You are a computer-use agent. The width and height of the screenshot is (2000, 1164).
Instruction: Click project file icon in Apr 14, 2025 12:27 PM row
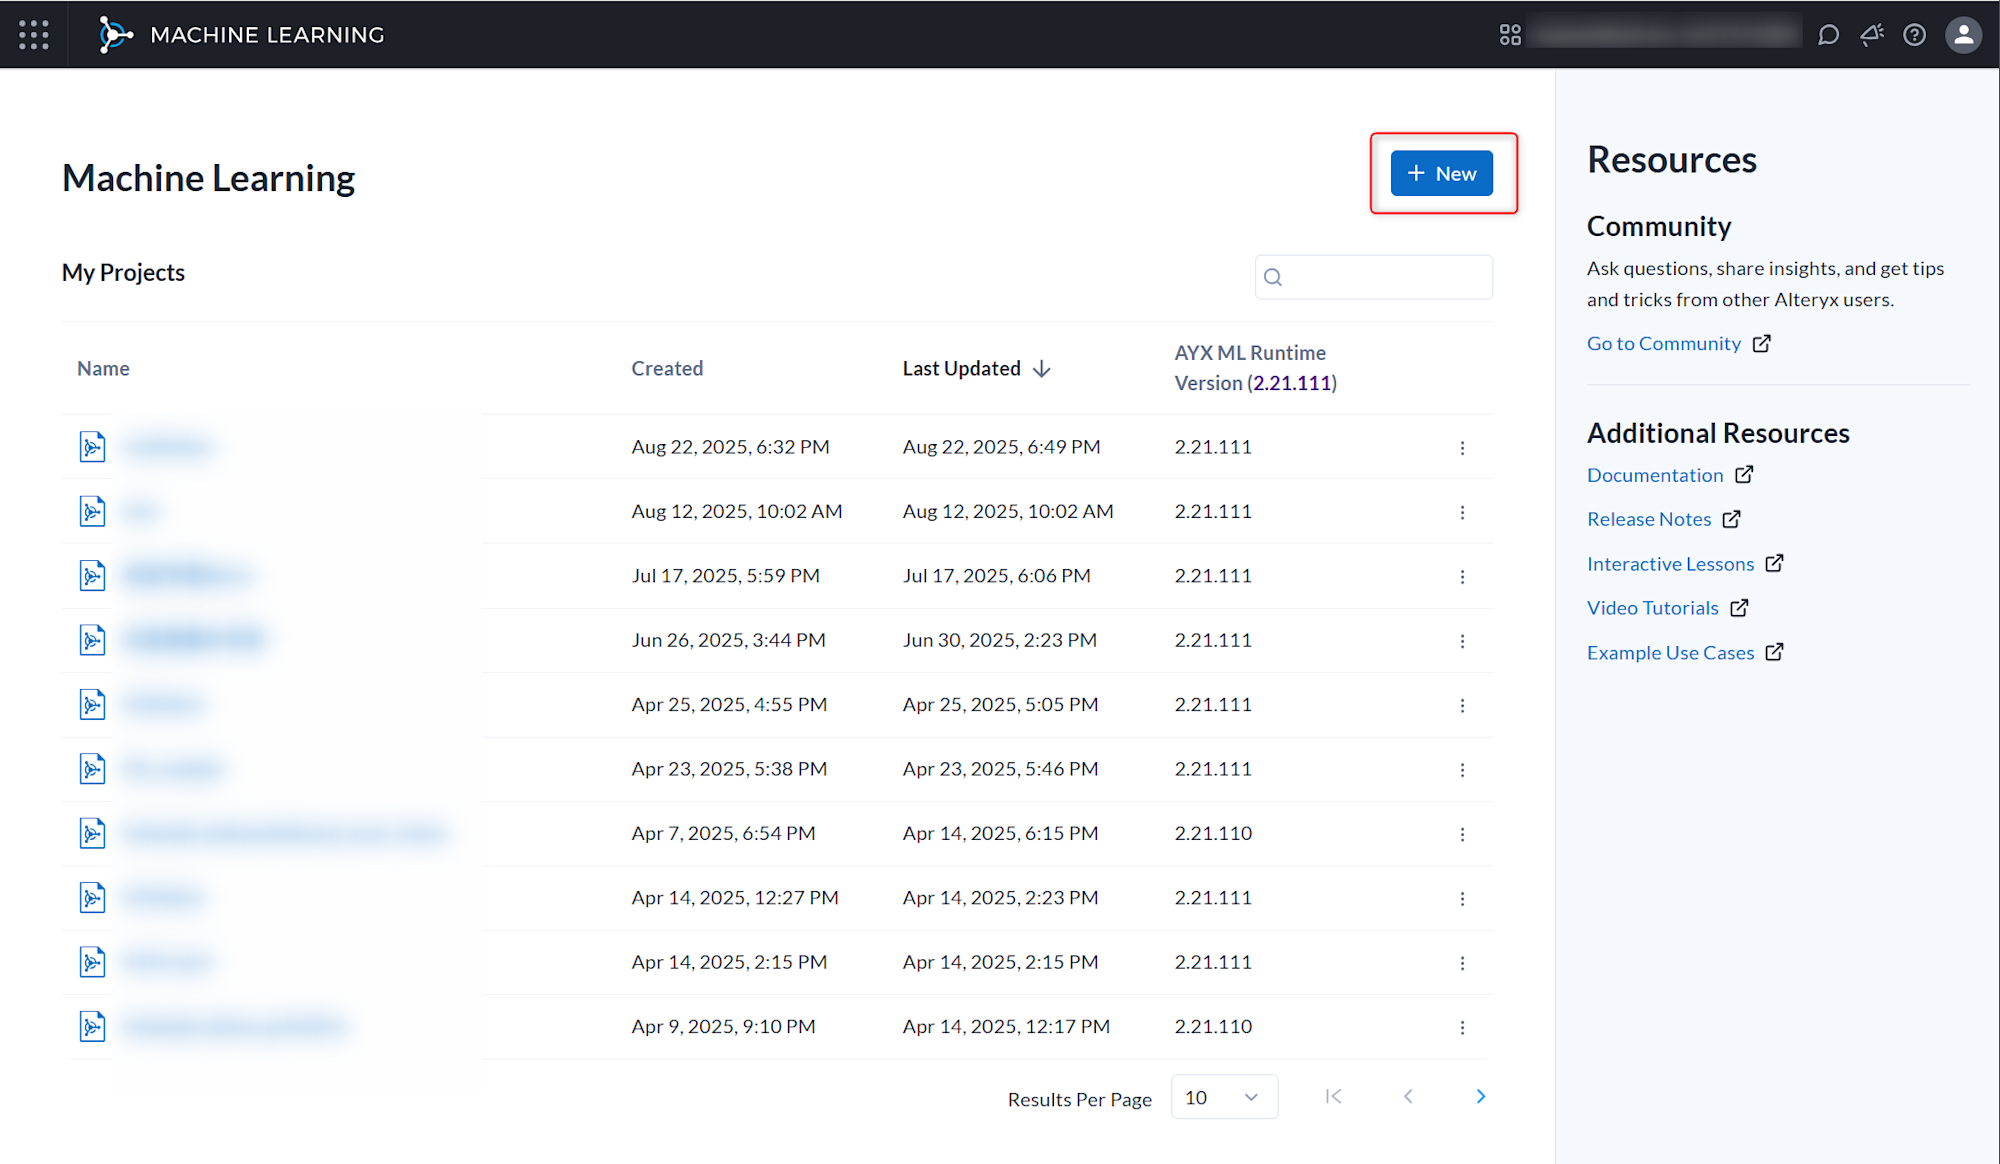pyautogui.click(x=92, y=898)
